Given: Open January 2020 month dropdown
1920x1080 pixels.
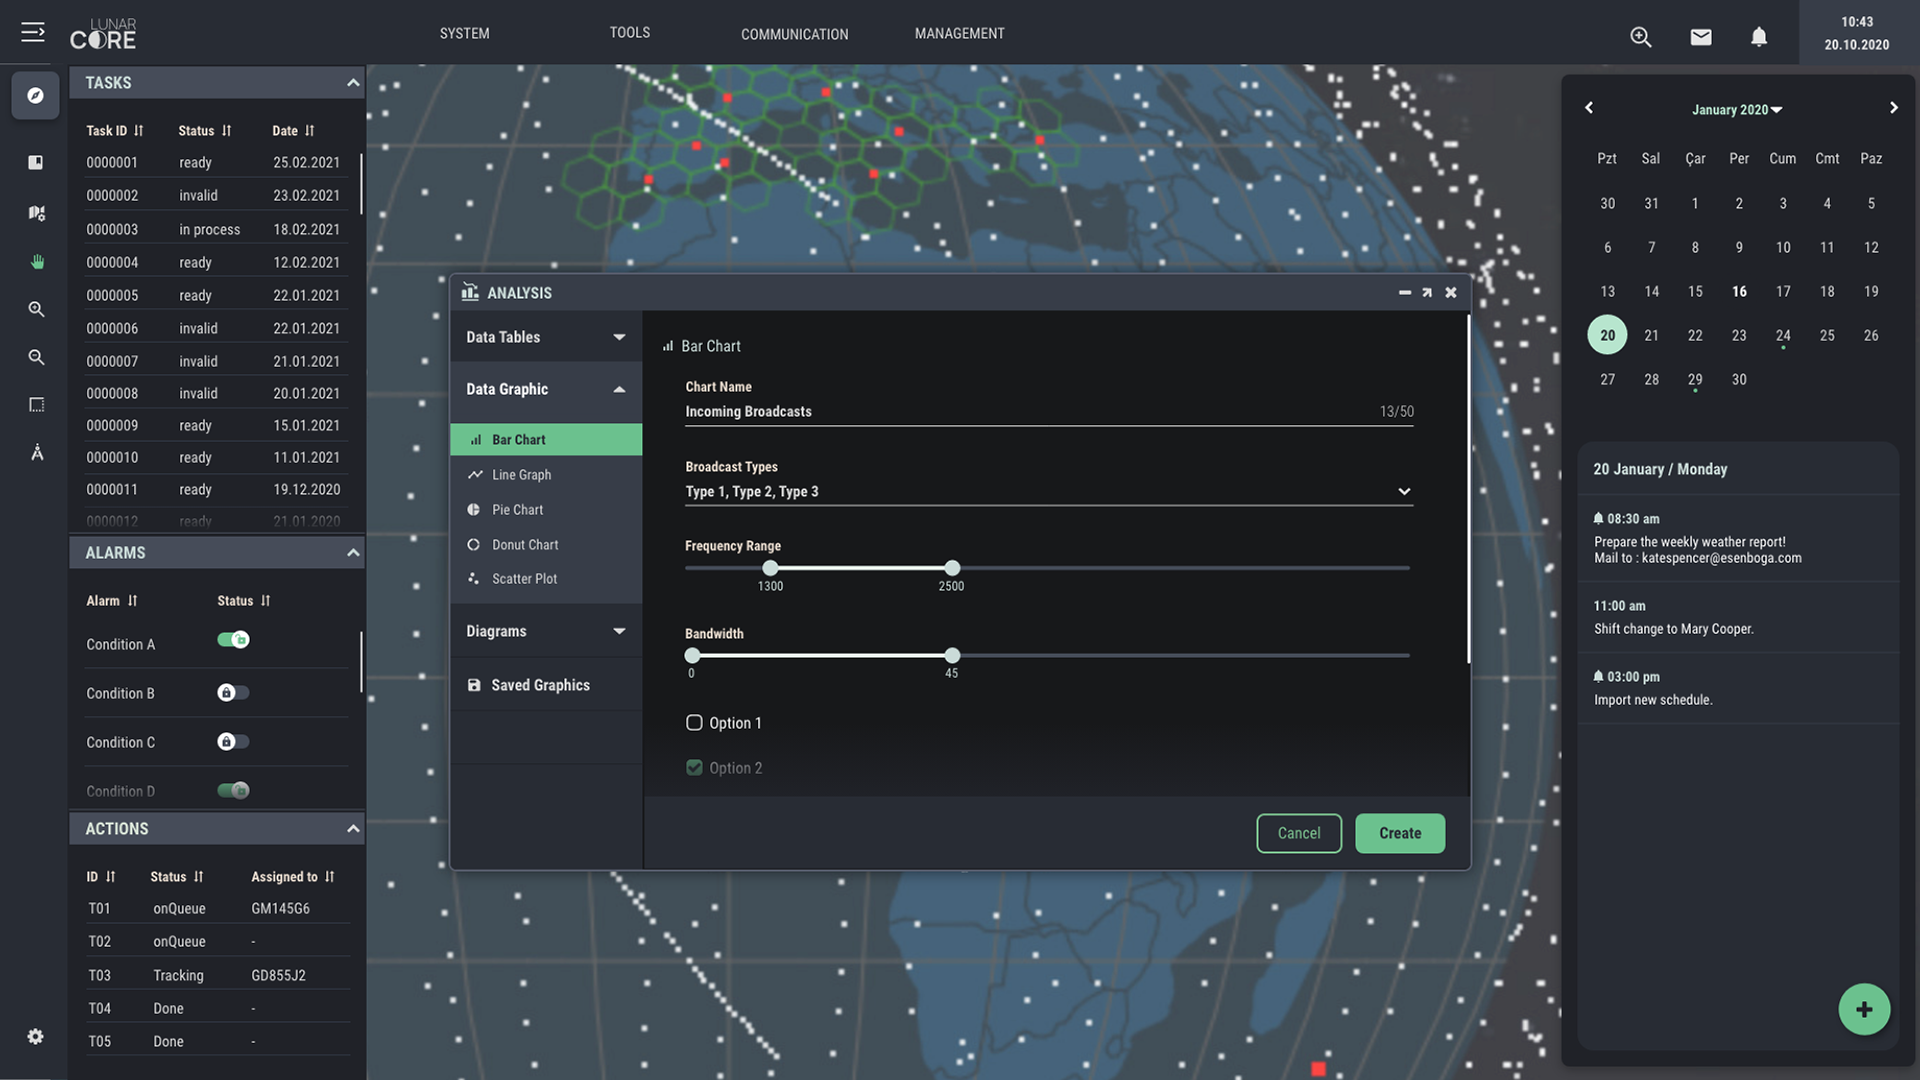Looking at the screenshot, I should [1737, 110].
